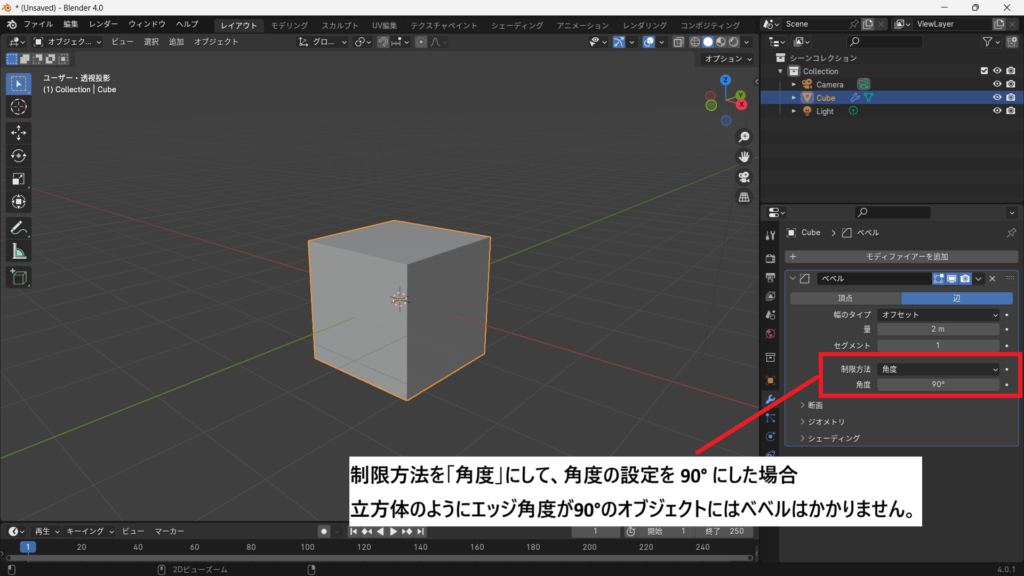This screenshot has width=1024, height=576.
Task: Select the Add Cube tool
Action: tap(18, 277)
